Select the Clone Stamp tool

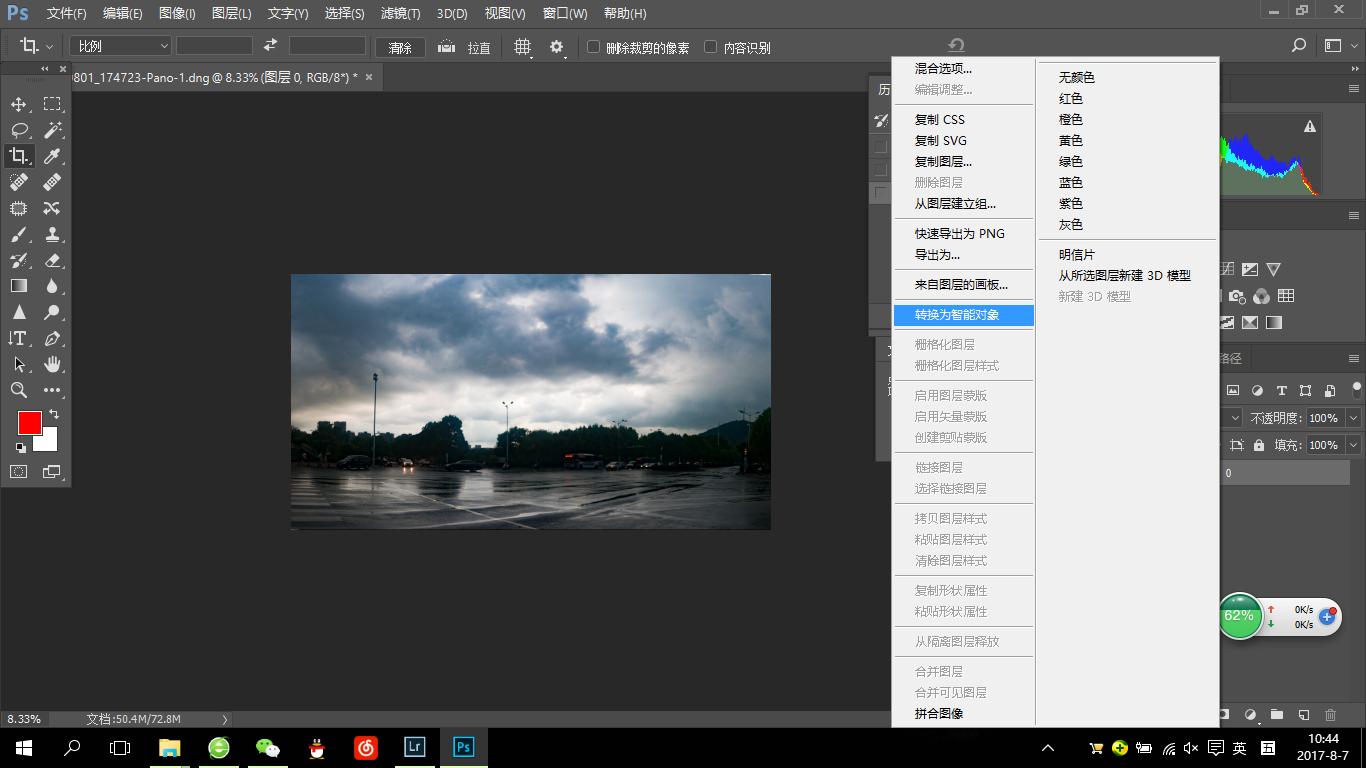point(52,234)
